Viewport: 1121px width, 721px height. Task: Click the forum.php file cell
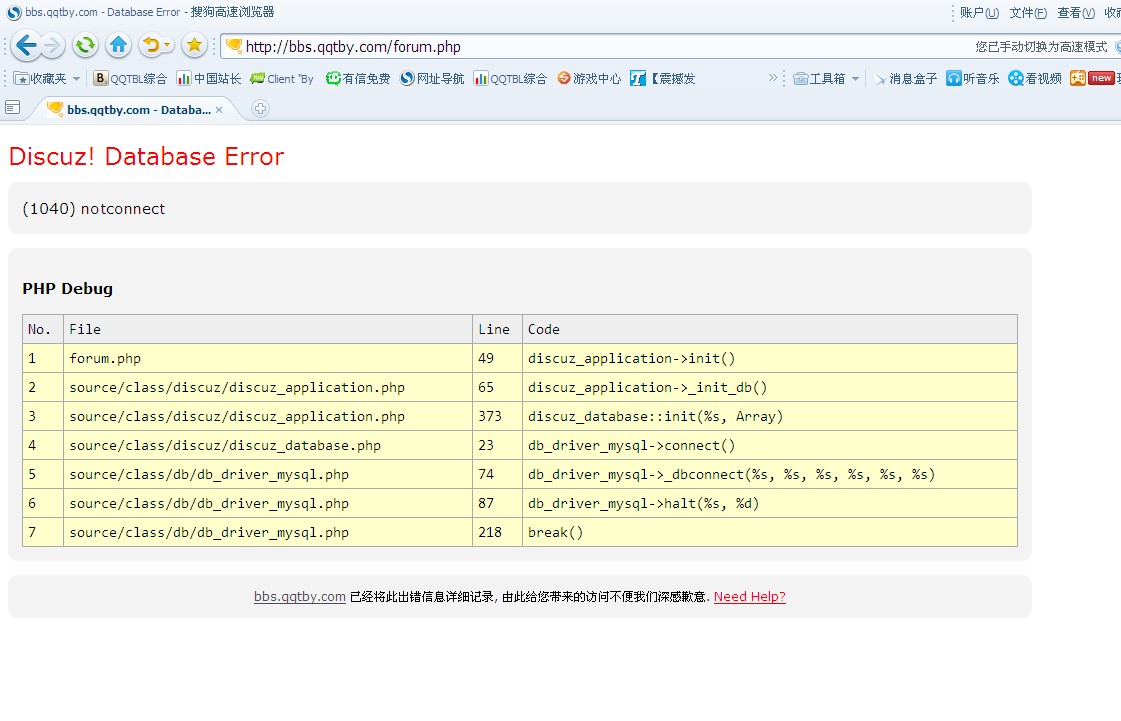(267, 358)
